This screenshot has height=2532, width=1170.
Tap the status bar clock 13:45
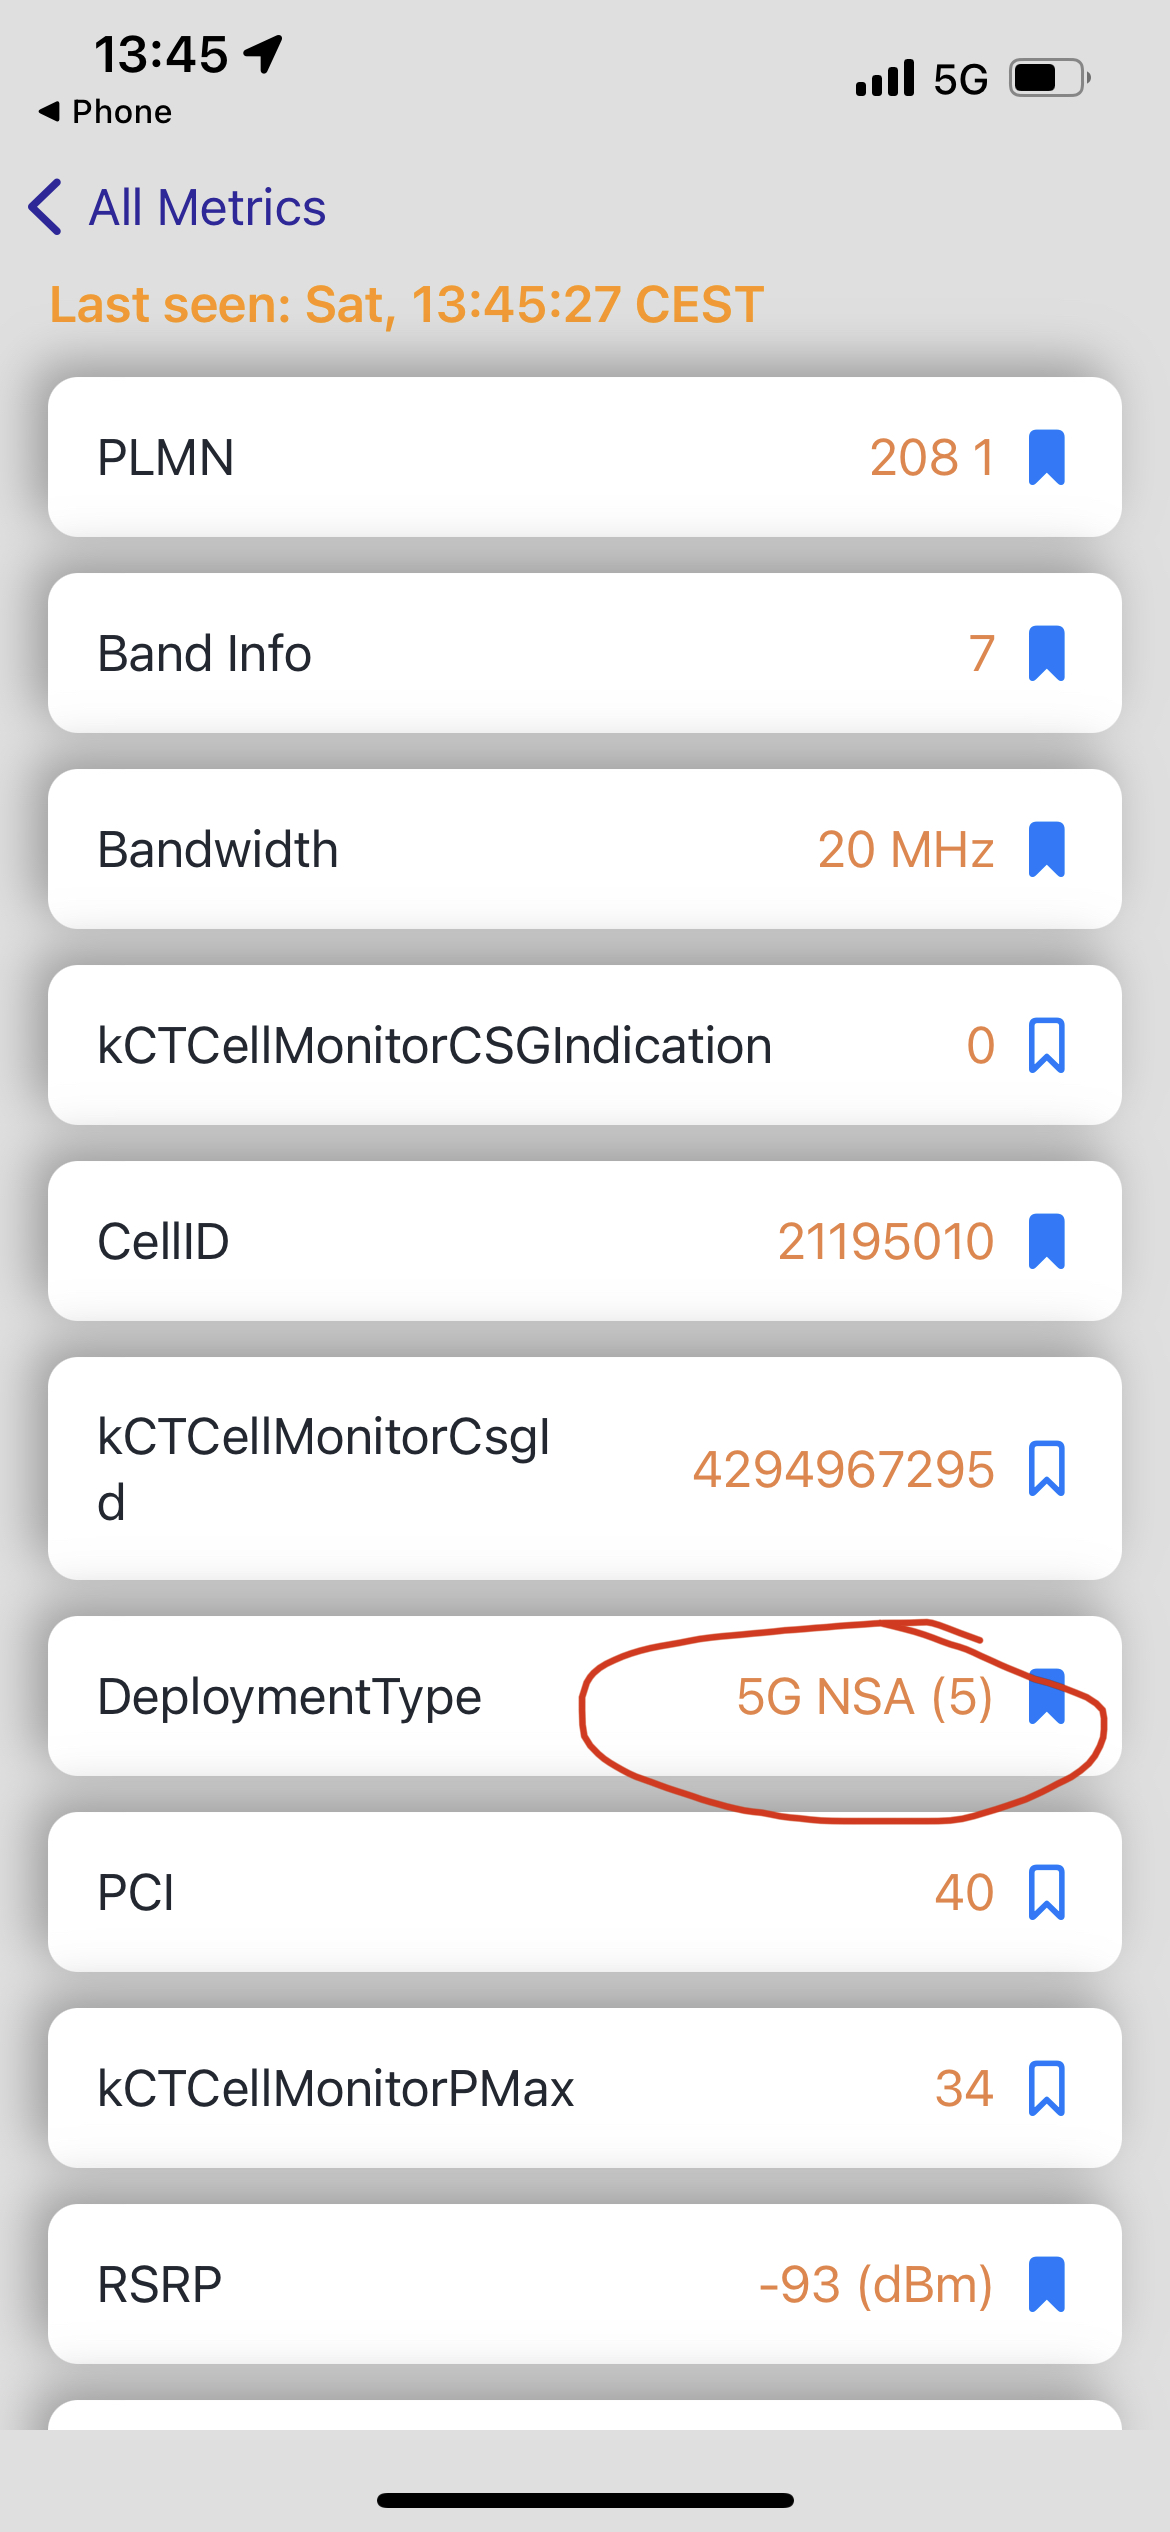tap(162, 54)
